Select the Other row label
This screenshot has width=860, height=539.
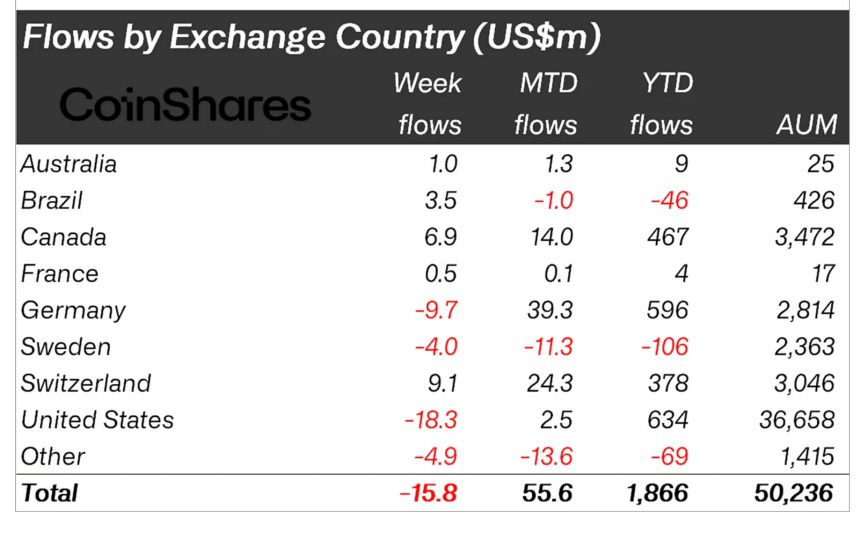pos(53,456)
